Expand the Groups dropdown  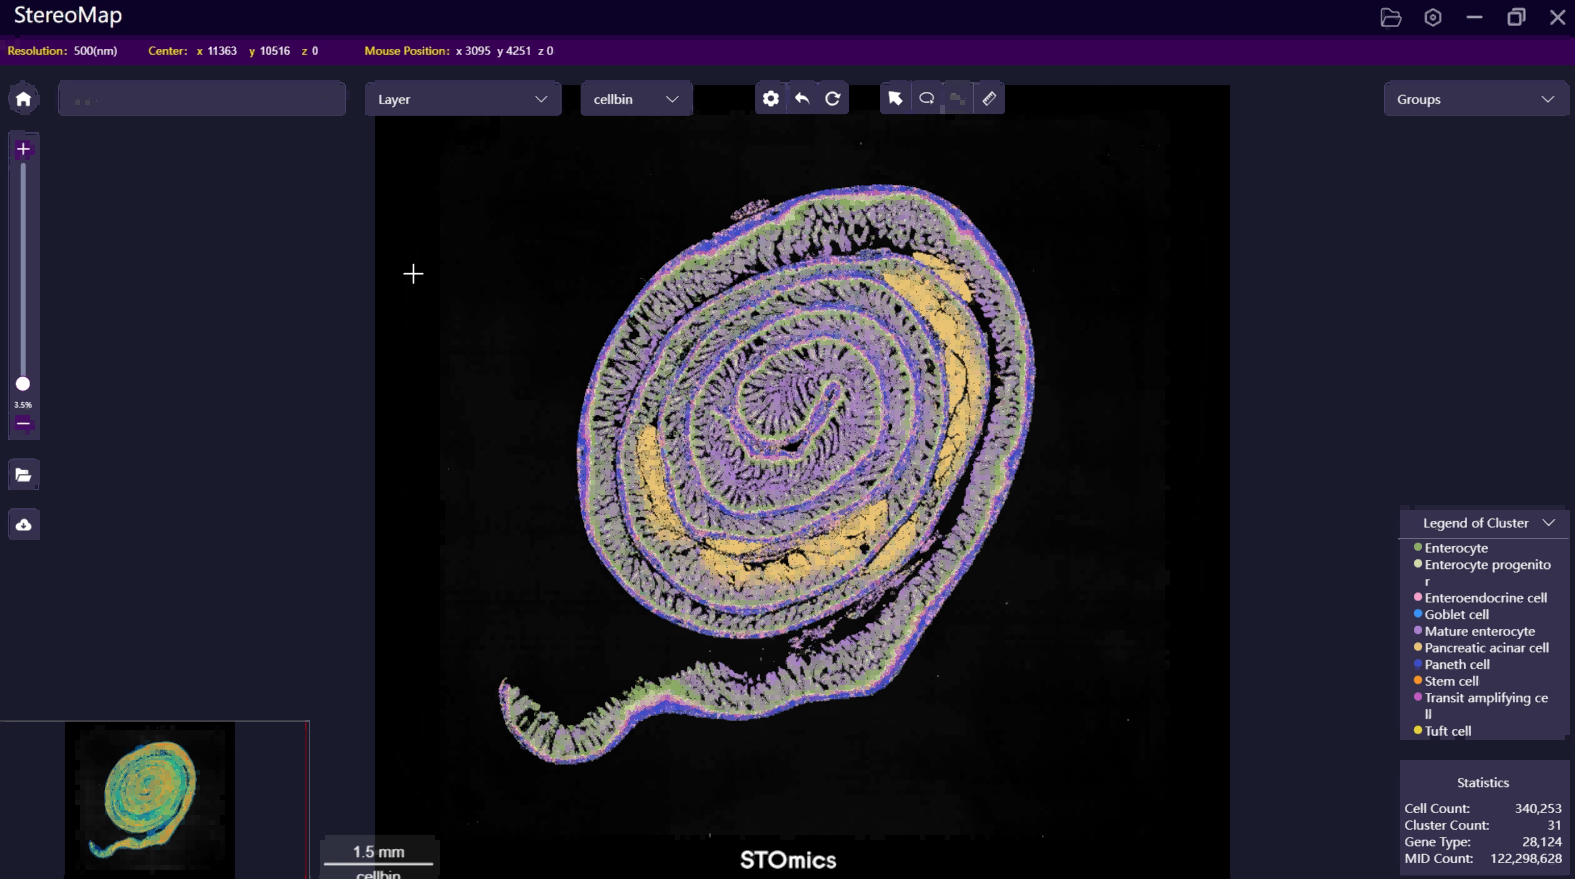pos(1475,99)
